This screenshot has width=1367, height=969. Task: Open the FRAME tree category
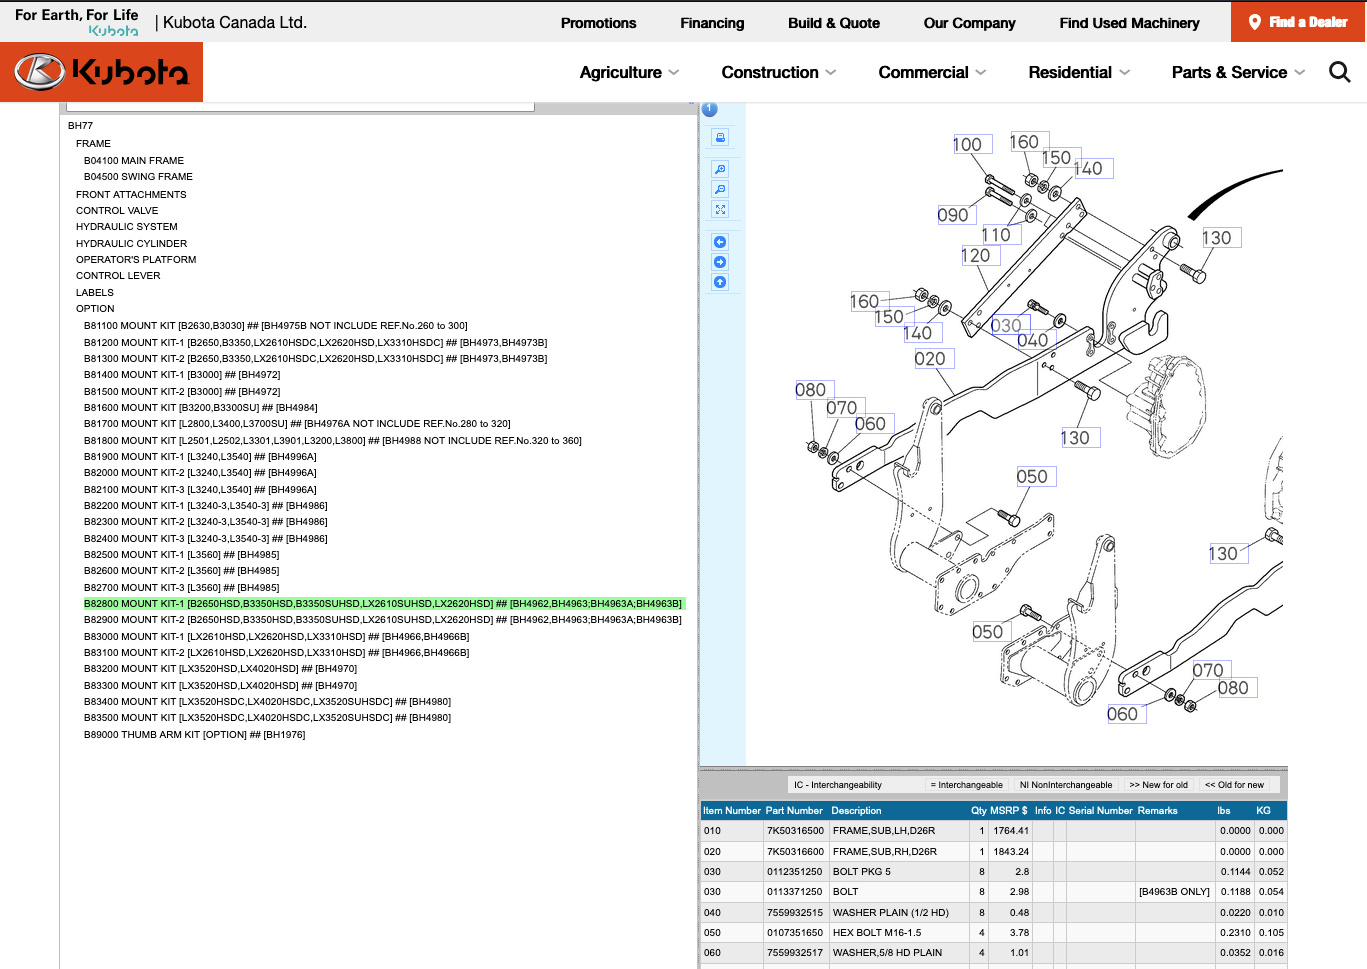pos(93,144)
